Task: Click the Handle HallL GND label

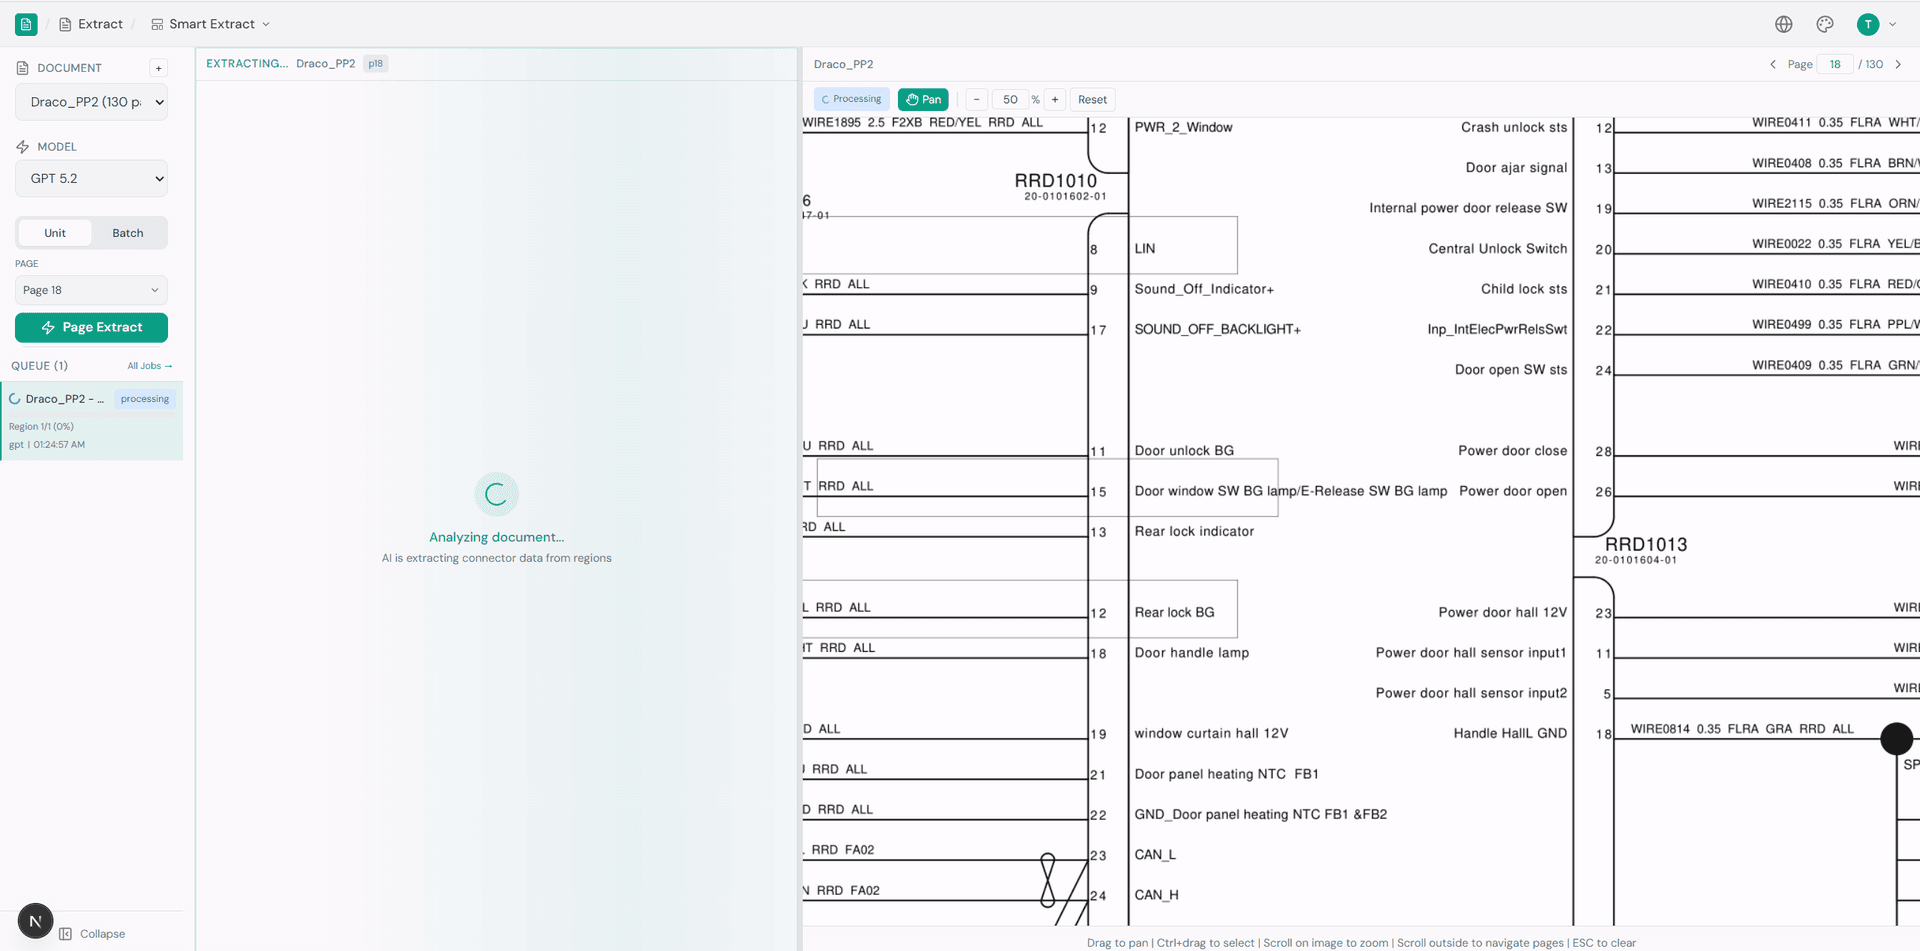Action: (x=1510, y=733)
